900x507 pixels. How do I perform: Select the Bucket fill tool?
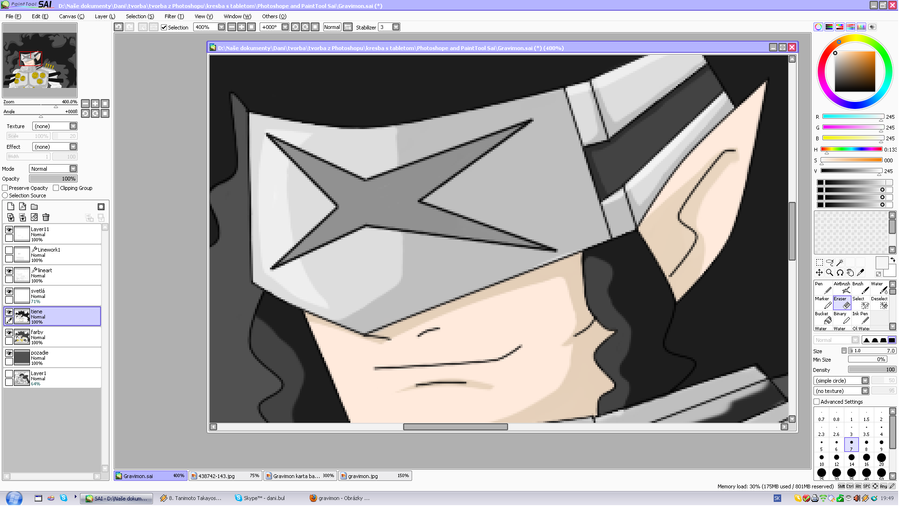click(822, 318)
